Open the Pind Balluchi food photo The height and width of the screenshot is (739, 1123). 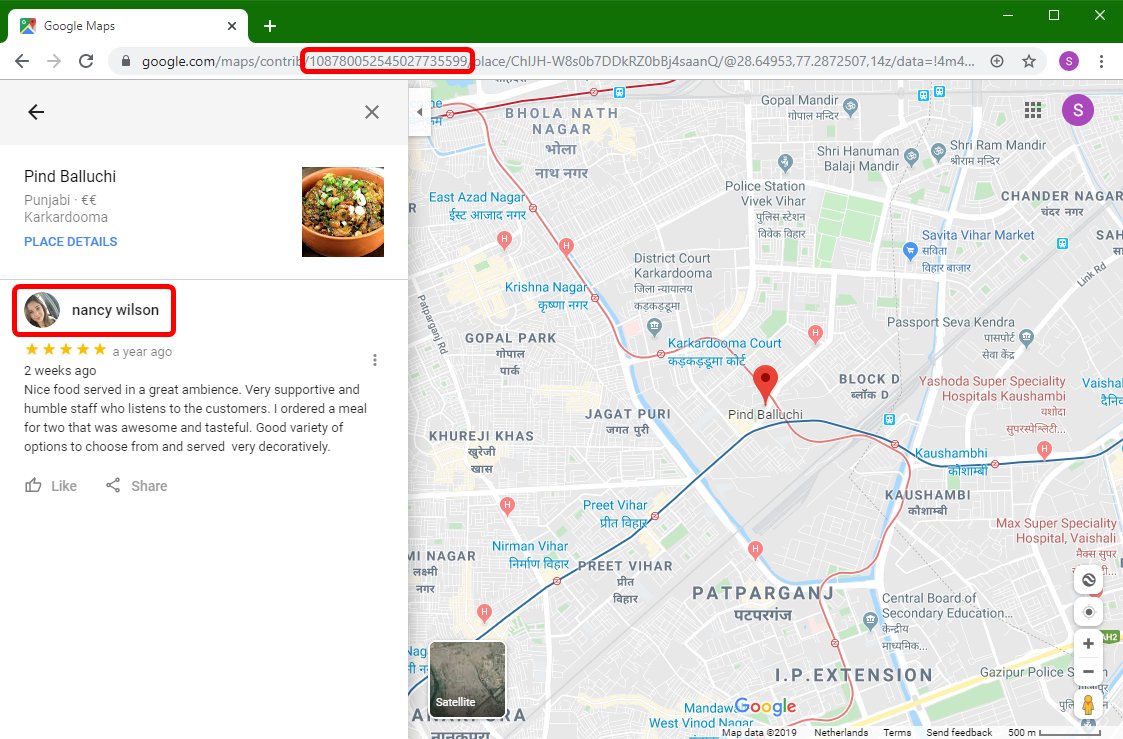click(x=342, y=211)
